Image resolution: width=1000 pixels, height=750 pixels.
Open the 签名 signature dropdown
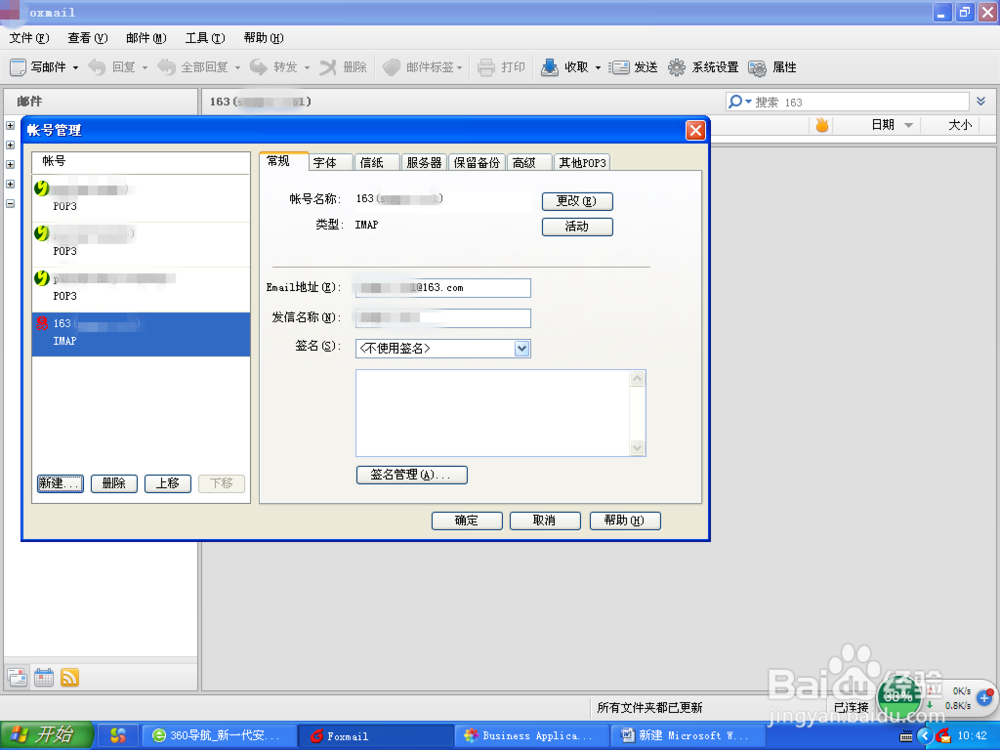pyautogui.click(x=521, y=348)
